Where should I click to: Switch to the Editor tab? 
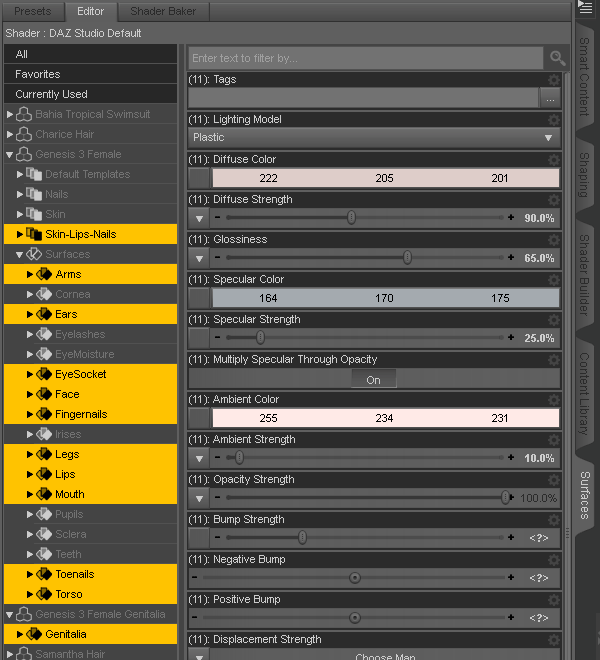[90, 11]
